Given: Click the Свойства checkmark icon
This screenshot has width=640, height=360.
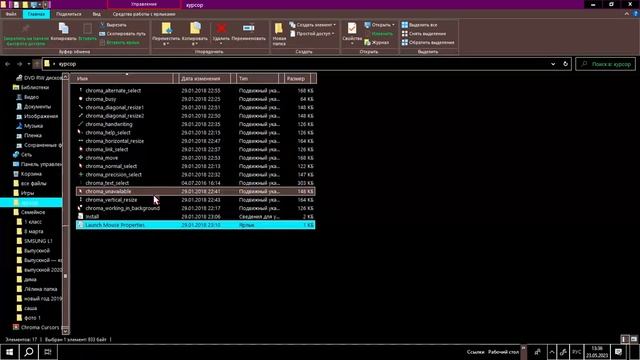Looking at the screenshot, I should click(x=352, y=28).
